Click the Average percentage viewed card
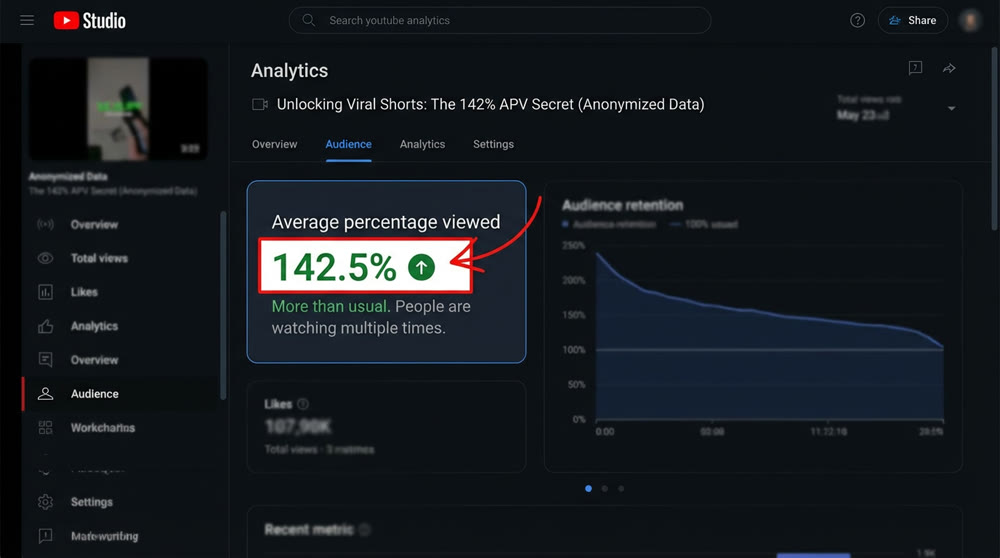 386,272
